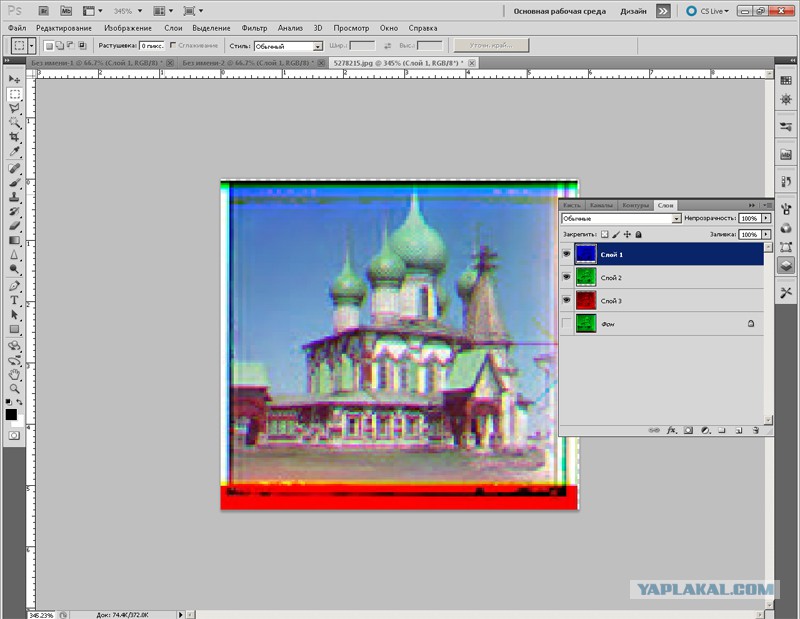
Task: Select the 3D Camera Rotate tool
Action: pyautogui.click(x=14, y=360)
